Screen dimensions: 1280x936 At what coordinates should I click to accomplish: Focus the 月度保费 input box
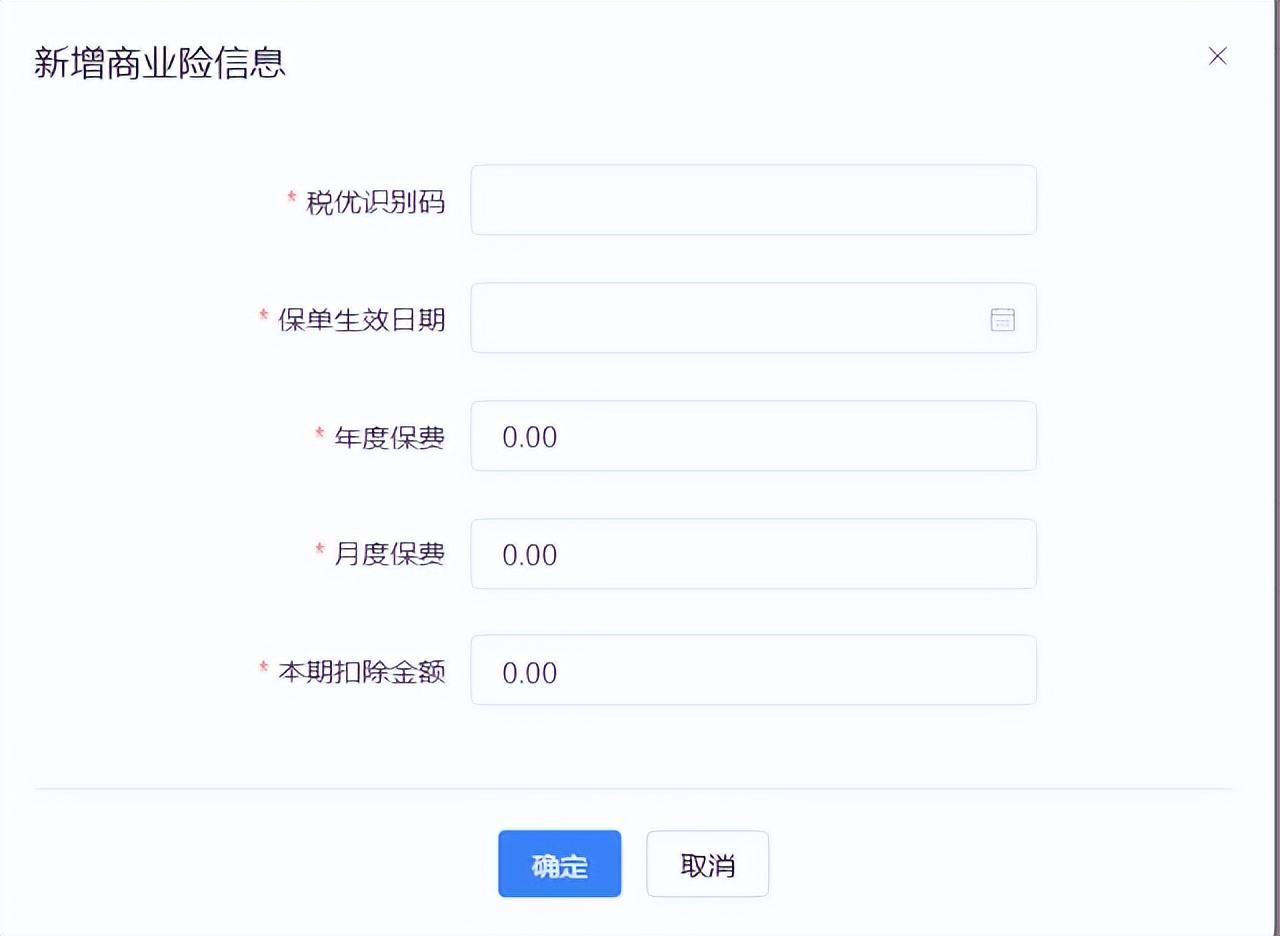pos(753,553)
